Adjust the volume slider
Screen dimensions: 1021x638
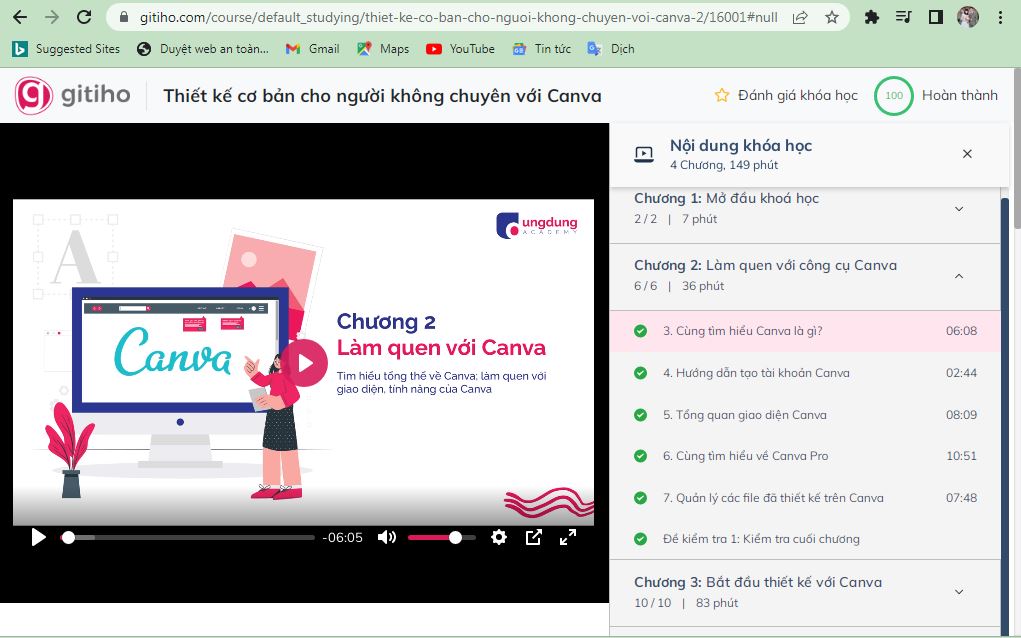point(442,537)
